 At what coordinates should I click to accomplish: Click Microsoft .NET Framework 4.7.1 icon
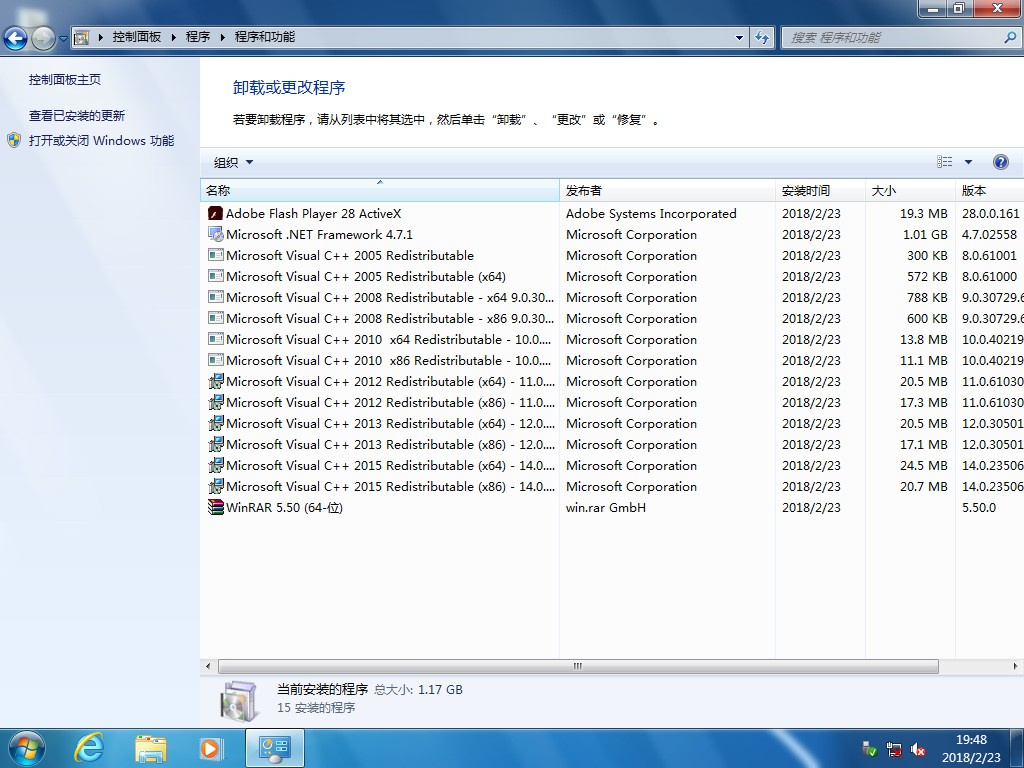216,234
